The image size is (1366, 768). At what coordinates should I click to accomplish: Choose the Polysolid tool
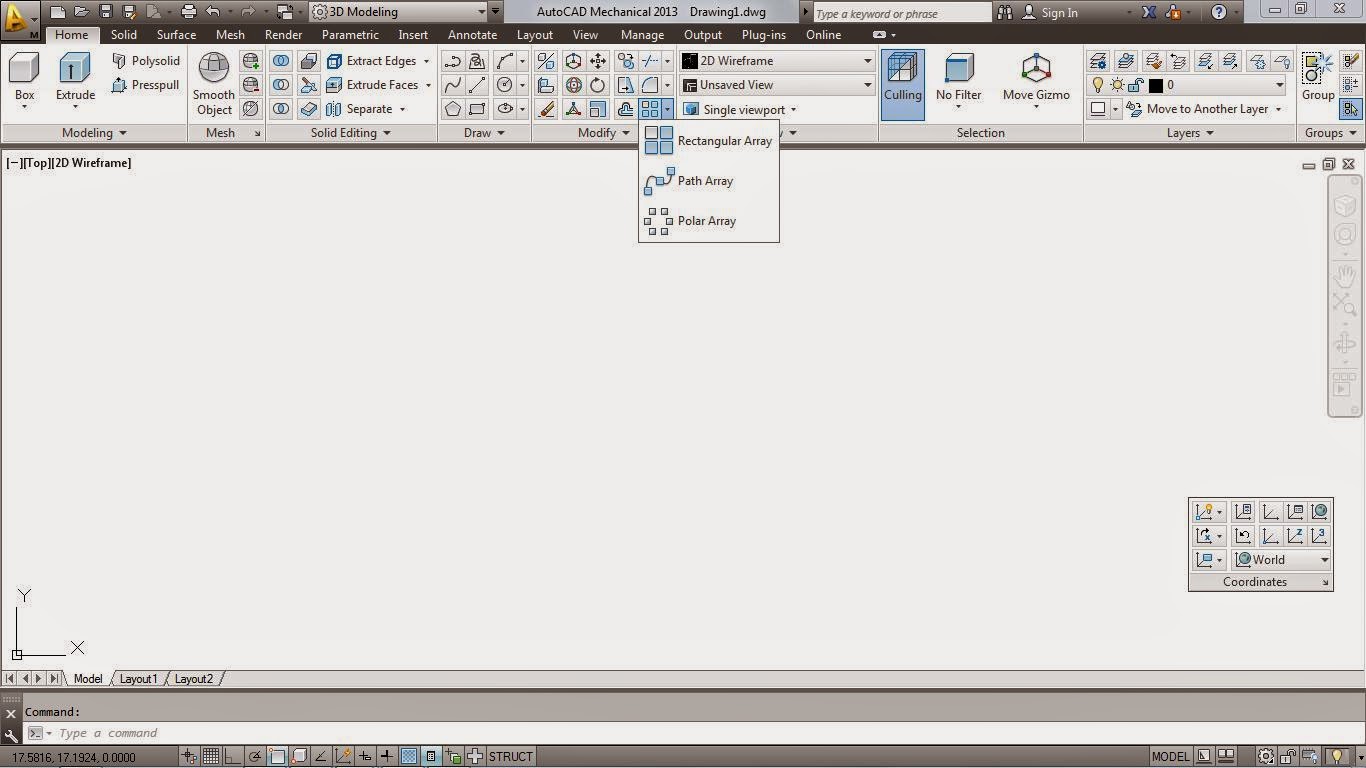[146, 61]
